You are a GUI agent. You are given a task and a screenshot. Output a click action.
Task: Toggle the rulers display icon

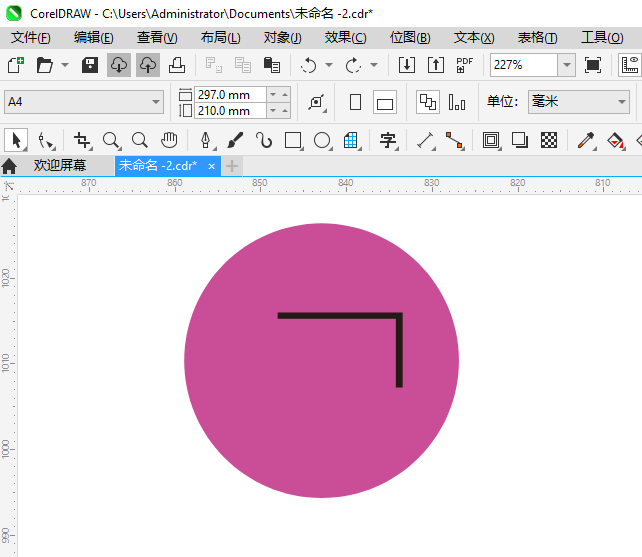pos(630,65)
